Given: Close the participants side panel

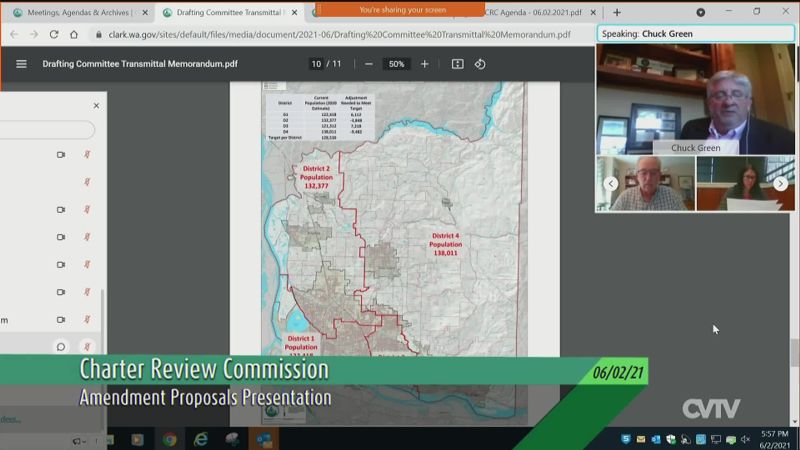Looking at the screenshot, I should (96, 105).
